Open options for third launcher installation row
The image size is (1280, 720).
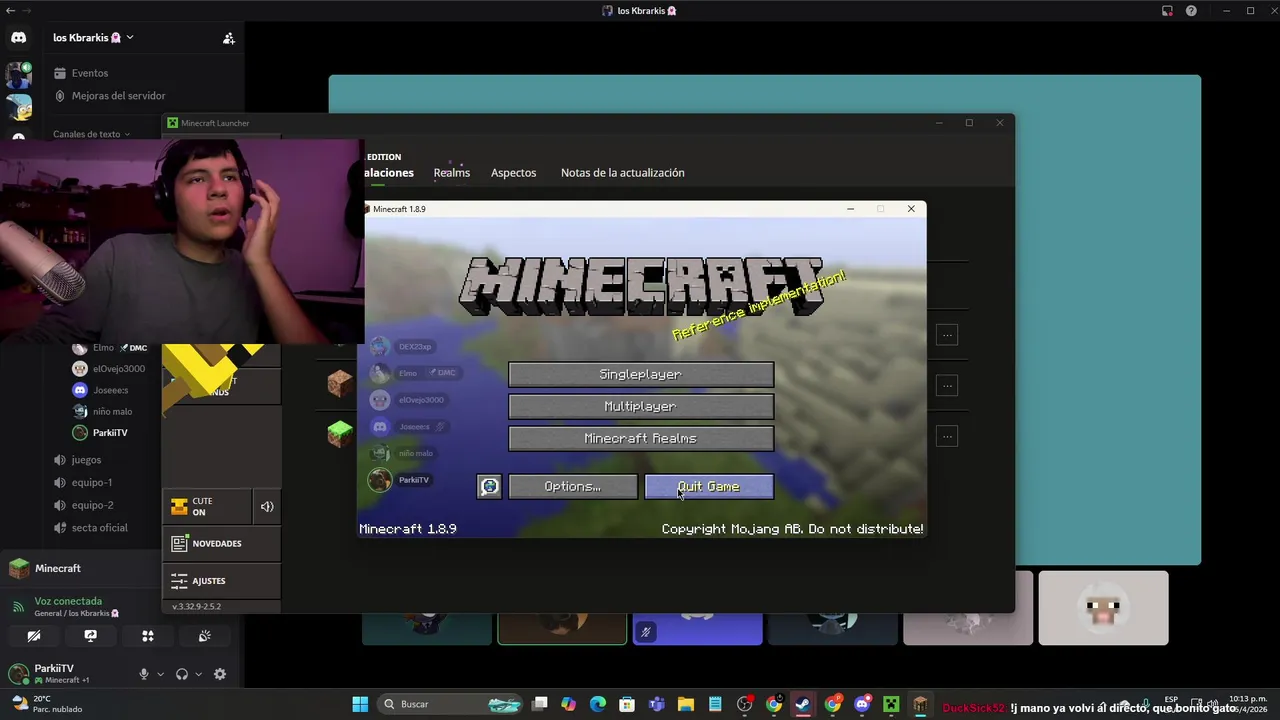[947, 436]
